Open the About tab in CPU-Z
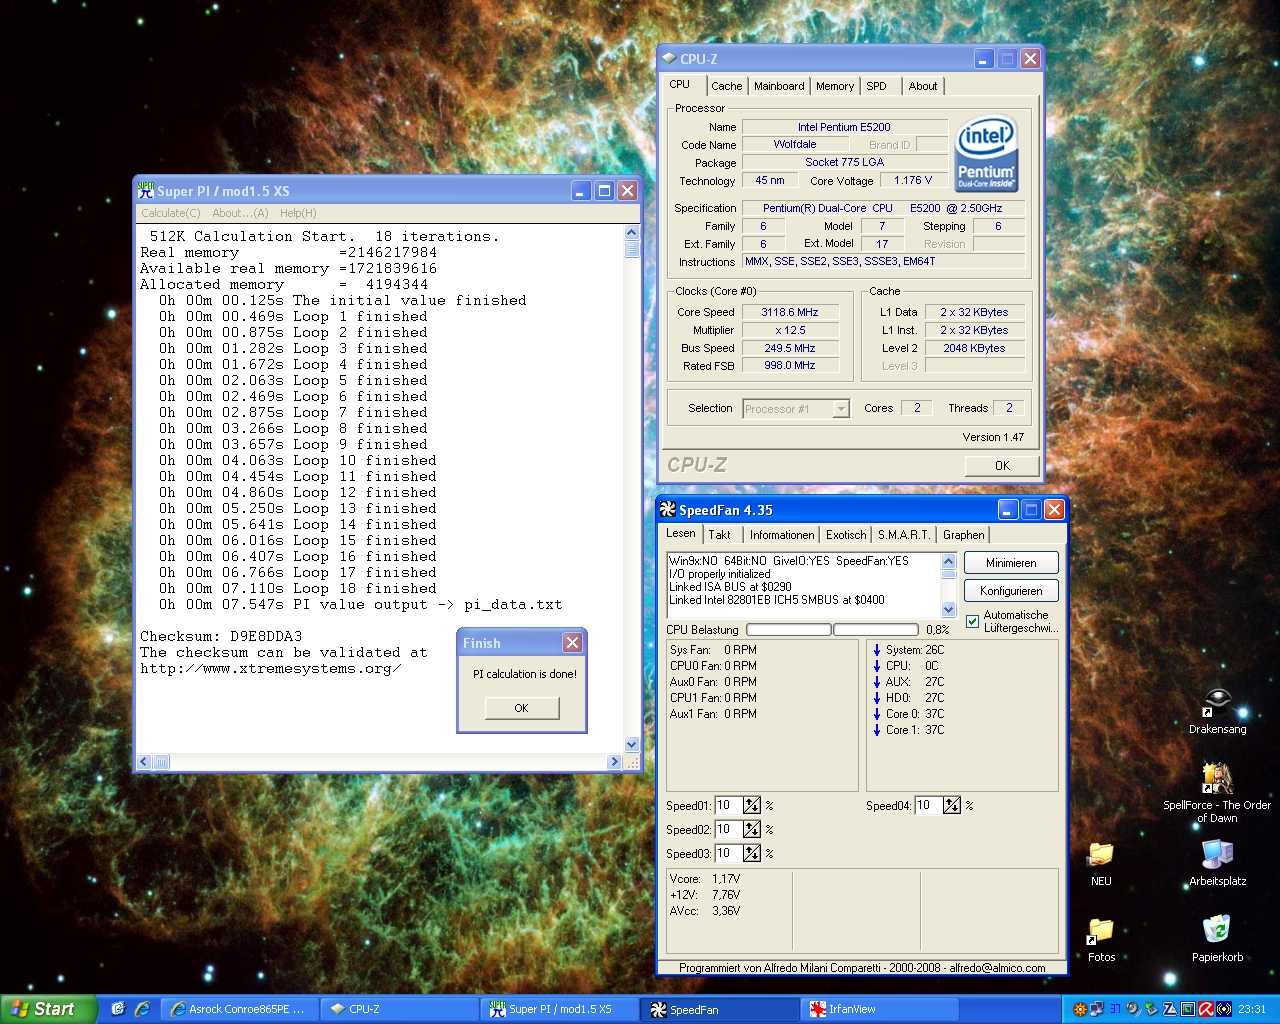Viewport: 1280px width, 1024px height. [x=923, y=87]
